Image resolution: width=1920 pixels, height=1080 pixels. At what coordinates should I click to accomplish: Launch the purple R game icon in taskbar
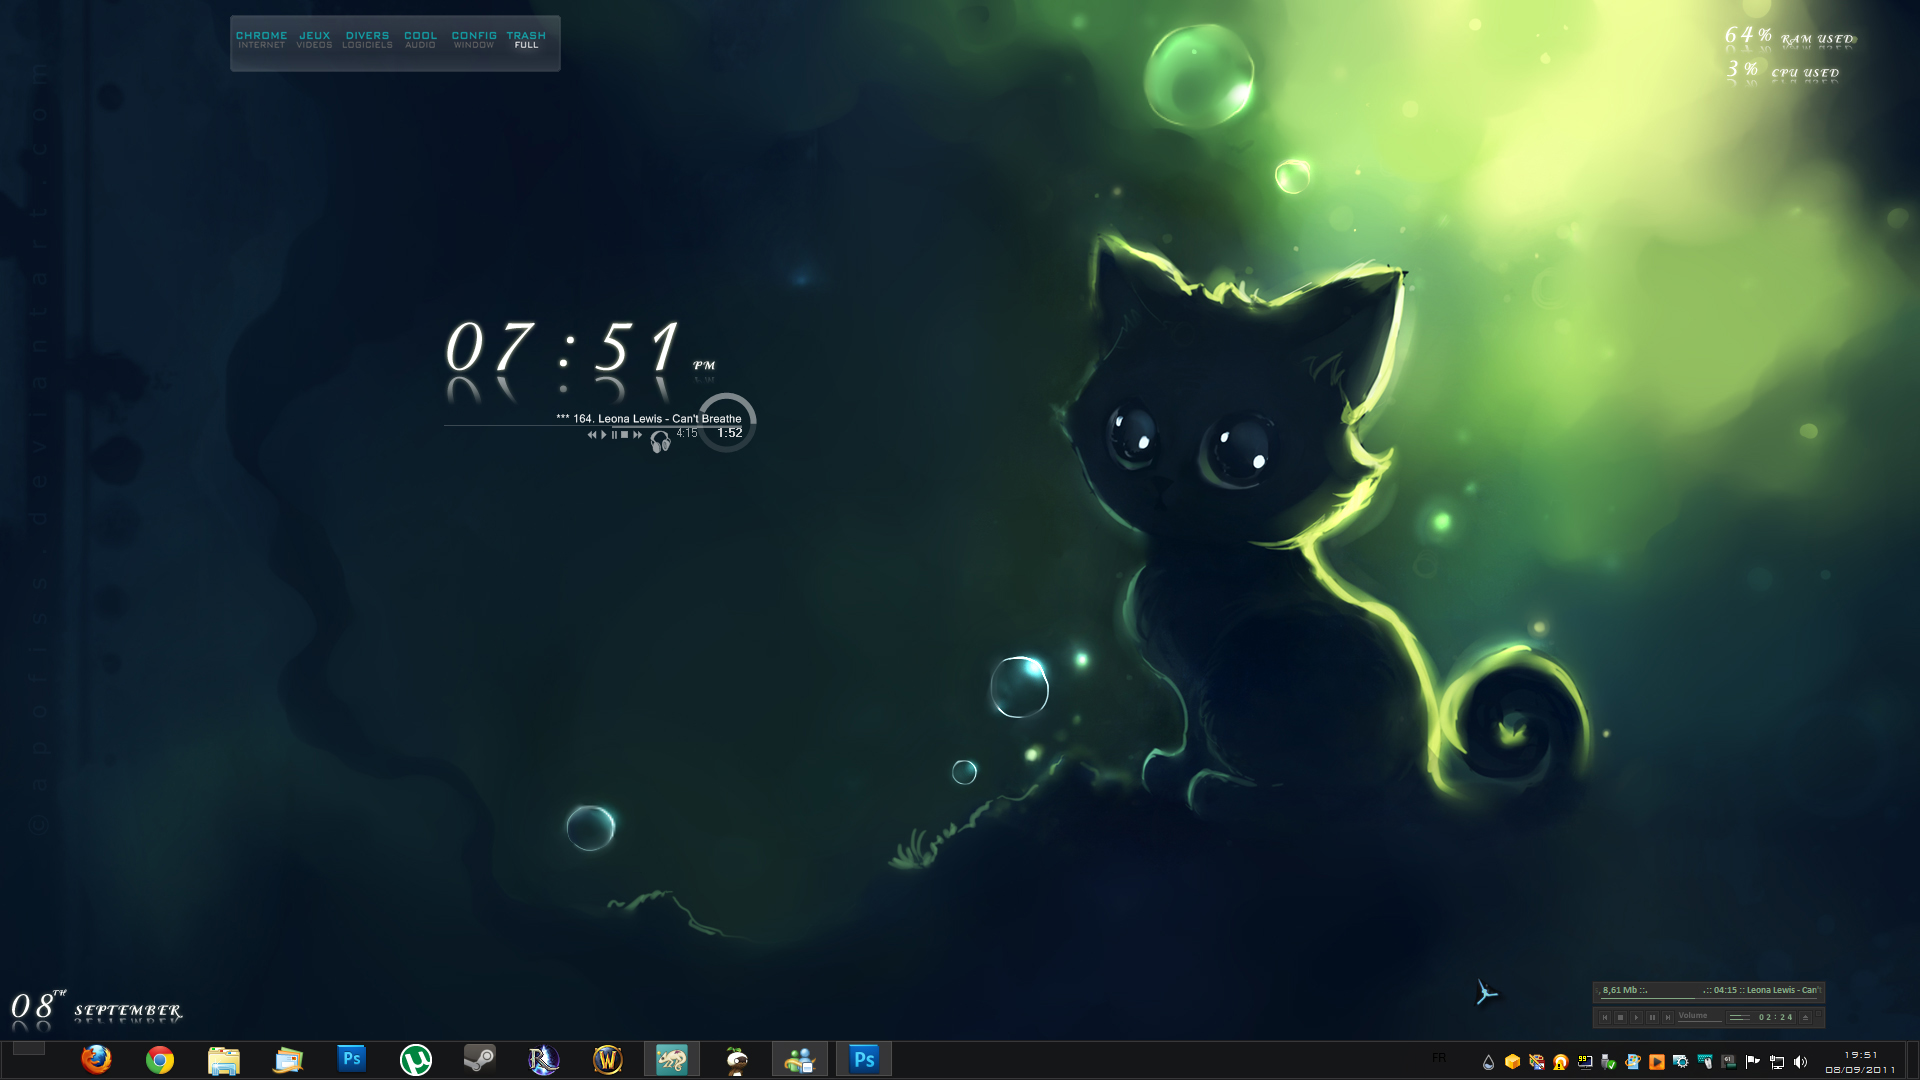point(544,1059)
